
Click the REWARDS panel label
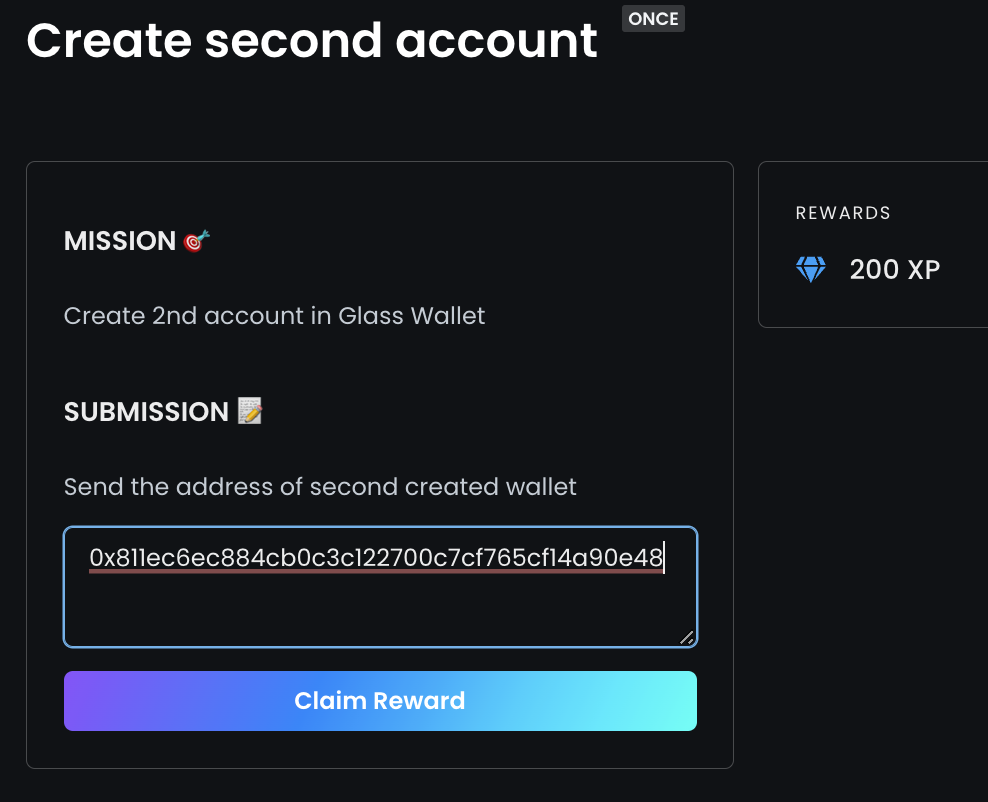point(843,213)
